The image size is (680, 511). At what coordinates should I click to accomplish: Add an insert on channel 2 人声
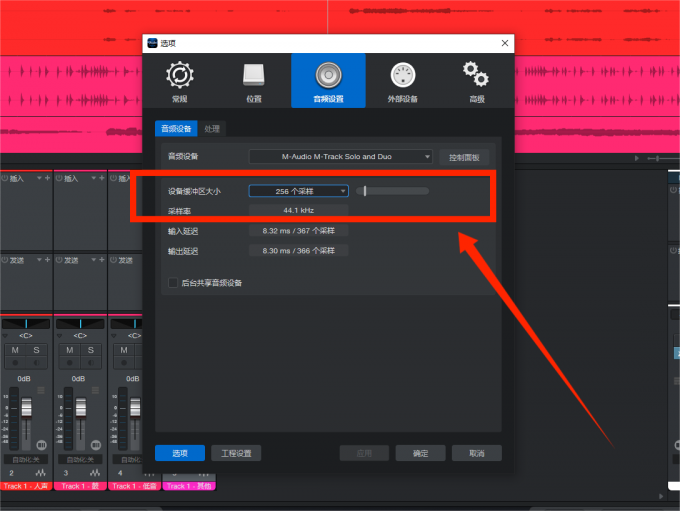[47, 178]
